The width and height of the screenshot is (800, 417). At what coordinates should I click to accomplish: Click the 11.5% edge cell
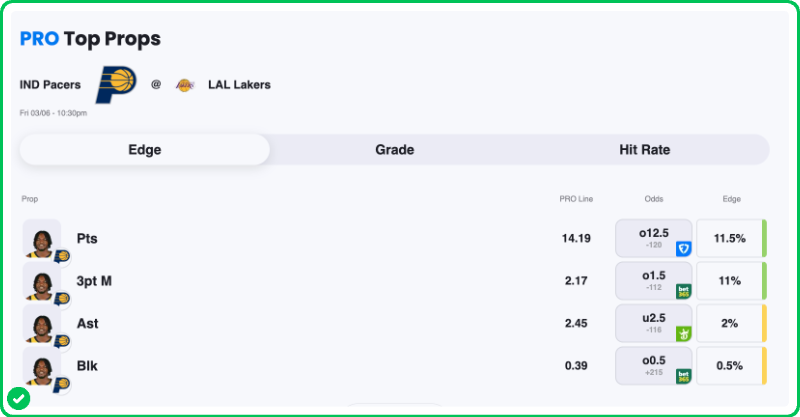point(729,239)
